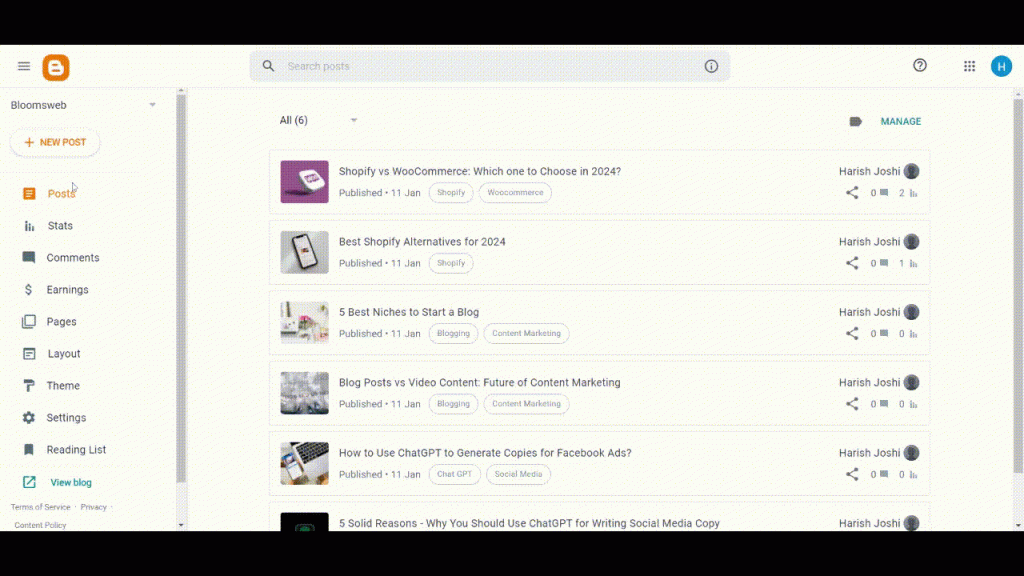The height and width of the screenshot is (576, 1024).
Task: Open the All (6) posts filter dropdown
Action: coord(319,120)
